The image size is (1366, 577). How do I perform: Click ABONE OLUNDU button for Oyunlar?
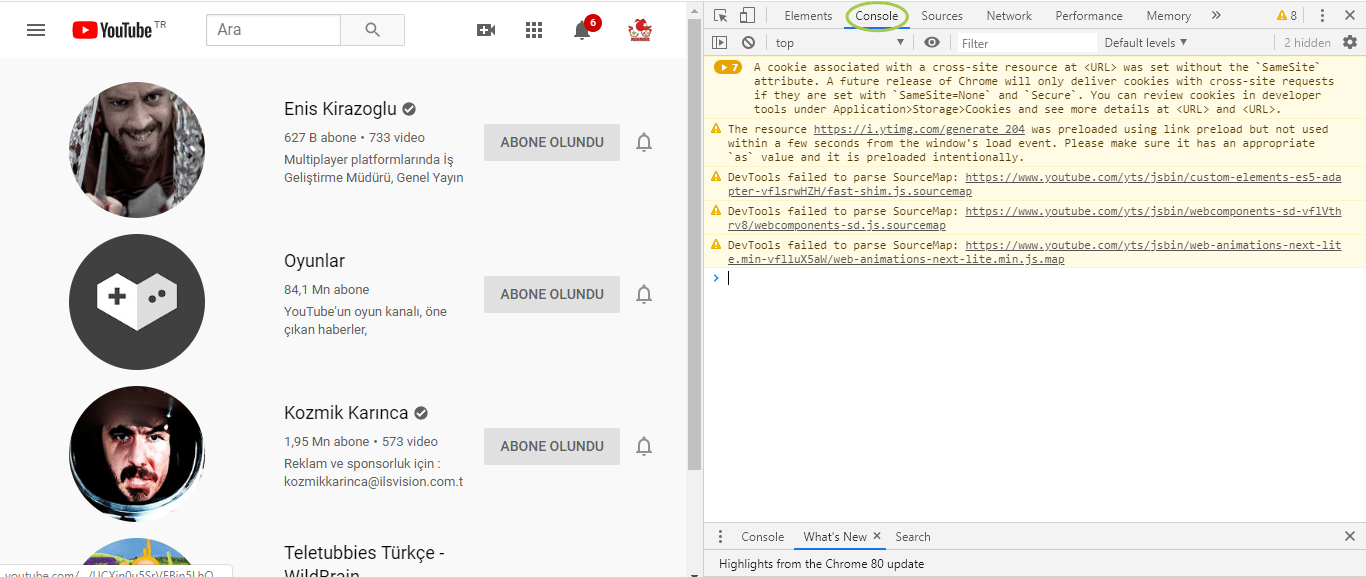coord(552,294)
